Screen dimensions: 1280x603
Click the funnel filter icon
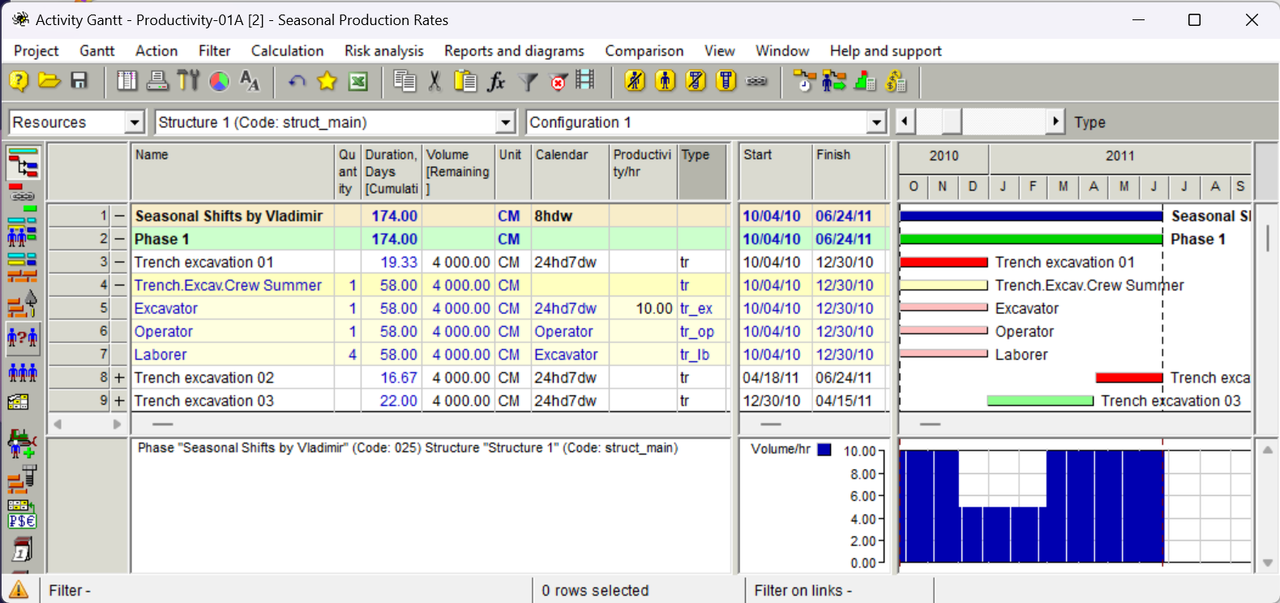click(528, 82)
